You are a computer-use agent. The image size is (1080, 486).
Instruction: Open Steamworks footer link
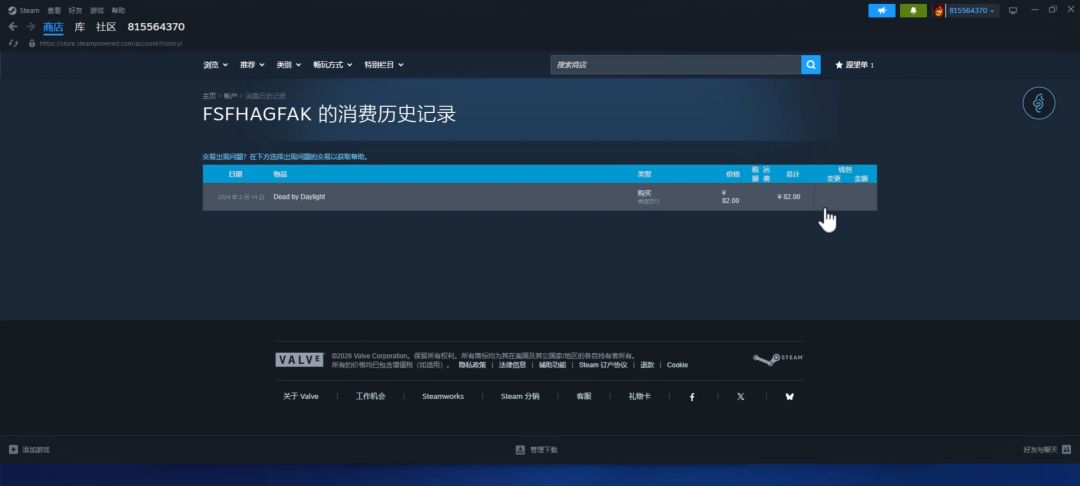[x=443, y=397]
